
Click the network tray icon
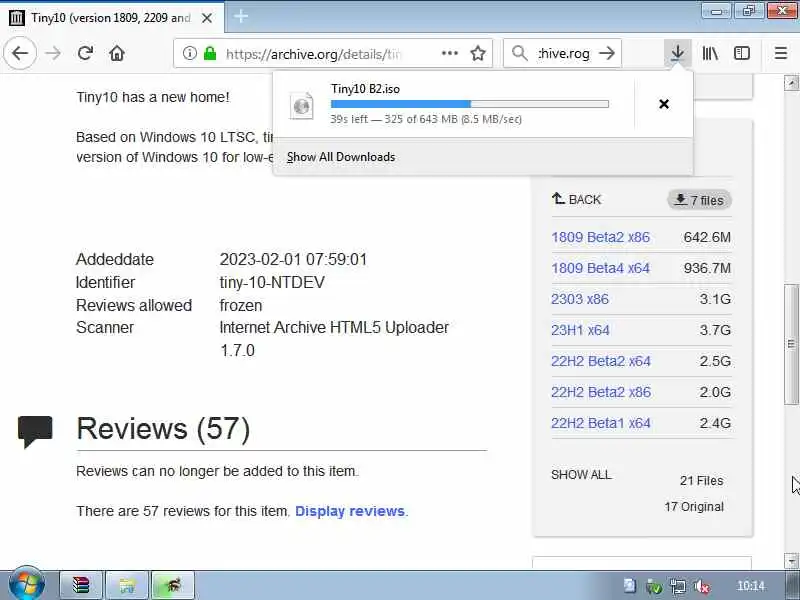(678, 587)
